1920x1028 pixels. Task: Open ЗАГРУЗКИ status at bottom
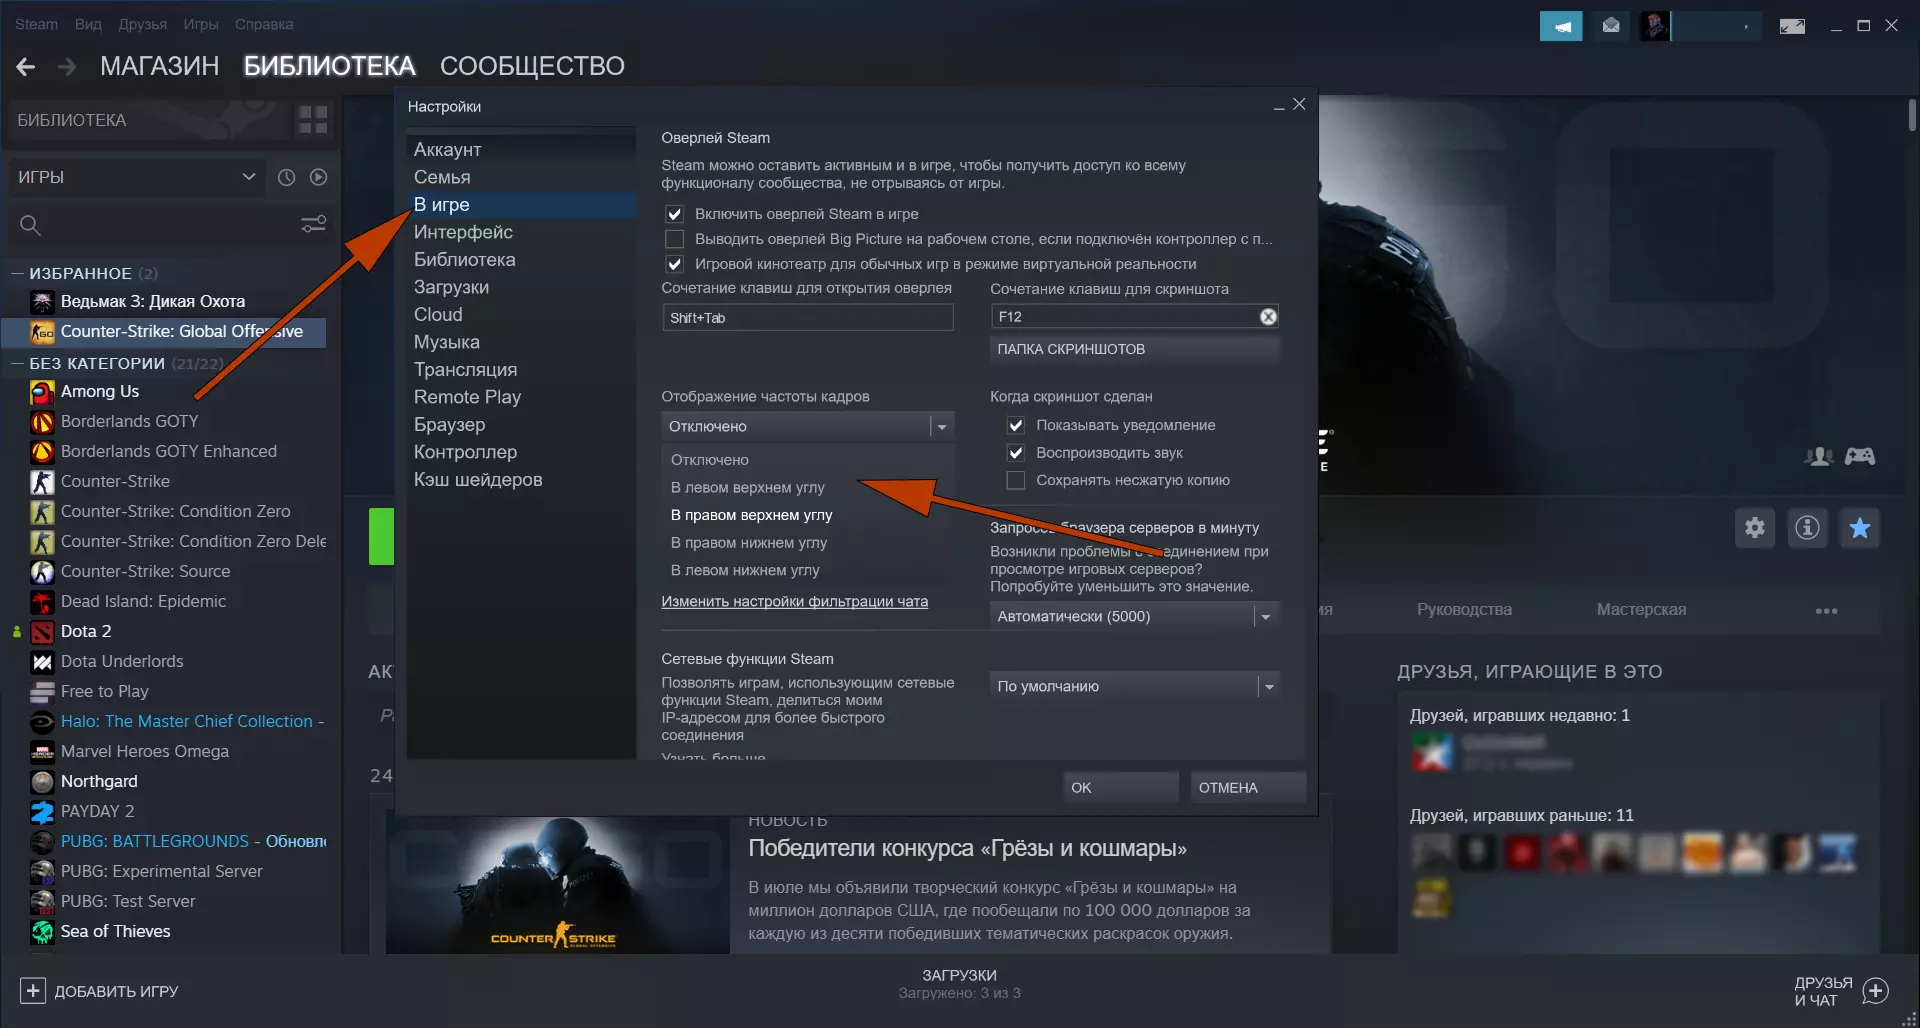click(x=959, y=984)
